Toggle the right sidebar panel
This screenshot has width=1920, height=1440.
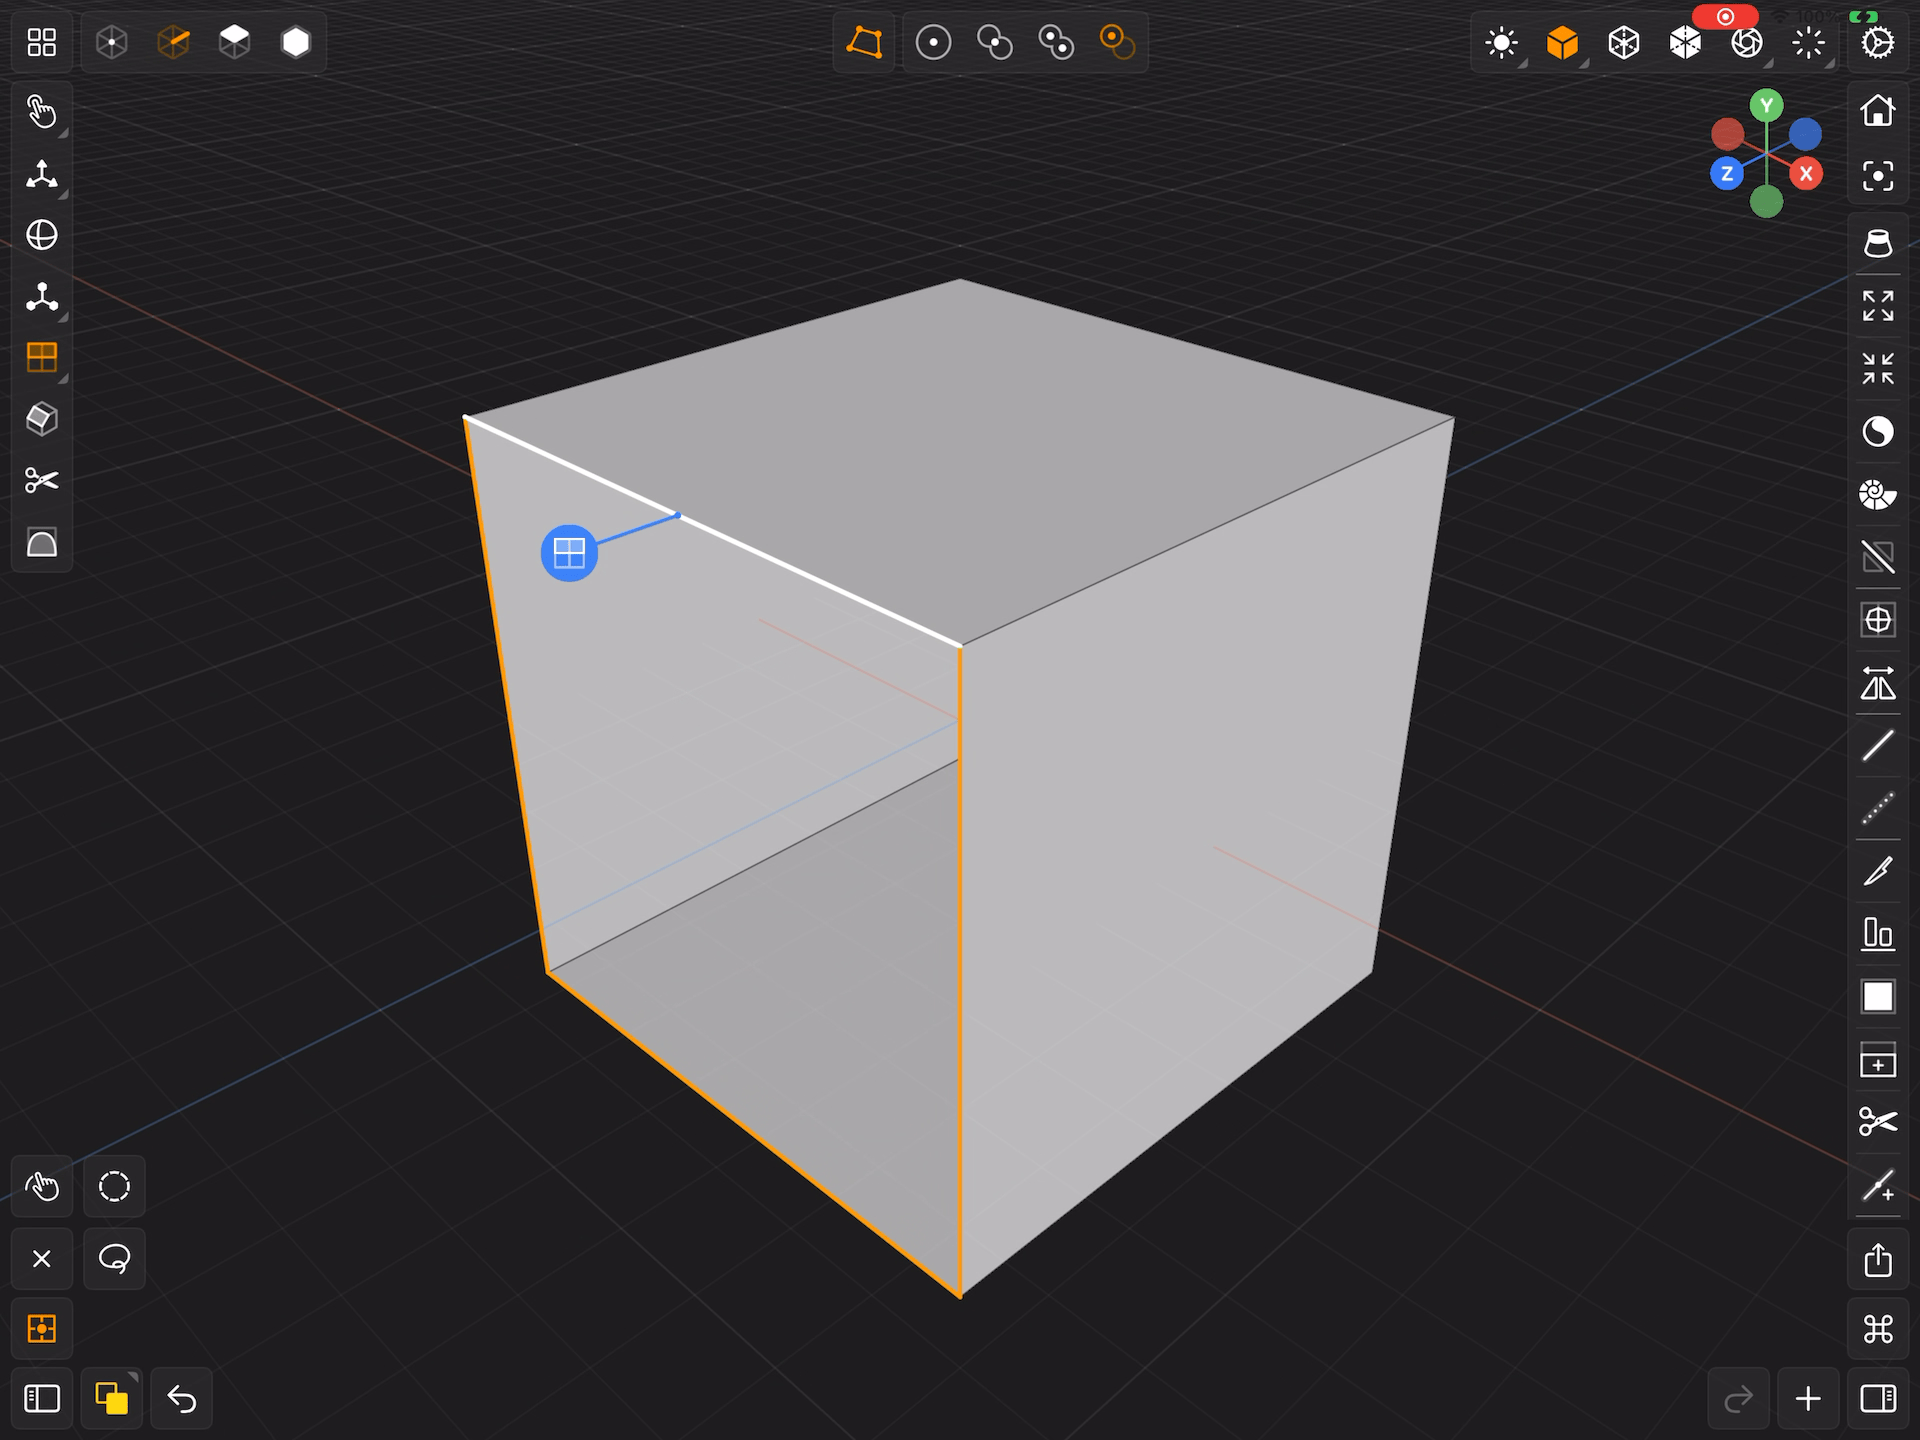[1878, 1398]
